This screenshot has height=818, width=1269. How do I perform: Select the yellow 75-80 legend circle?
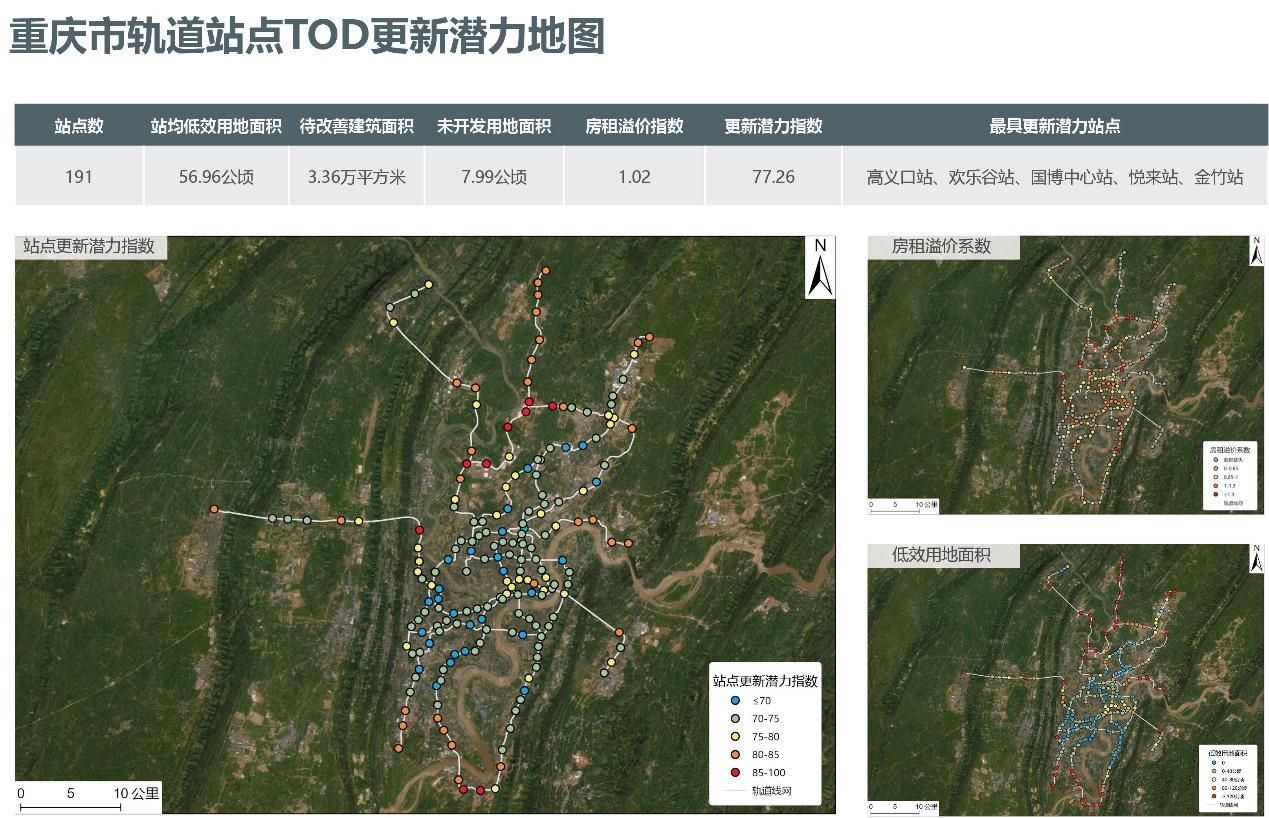pyautogui.click(x=737, y=736)
